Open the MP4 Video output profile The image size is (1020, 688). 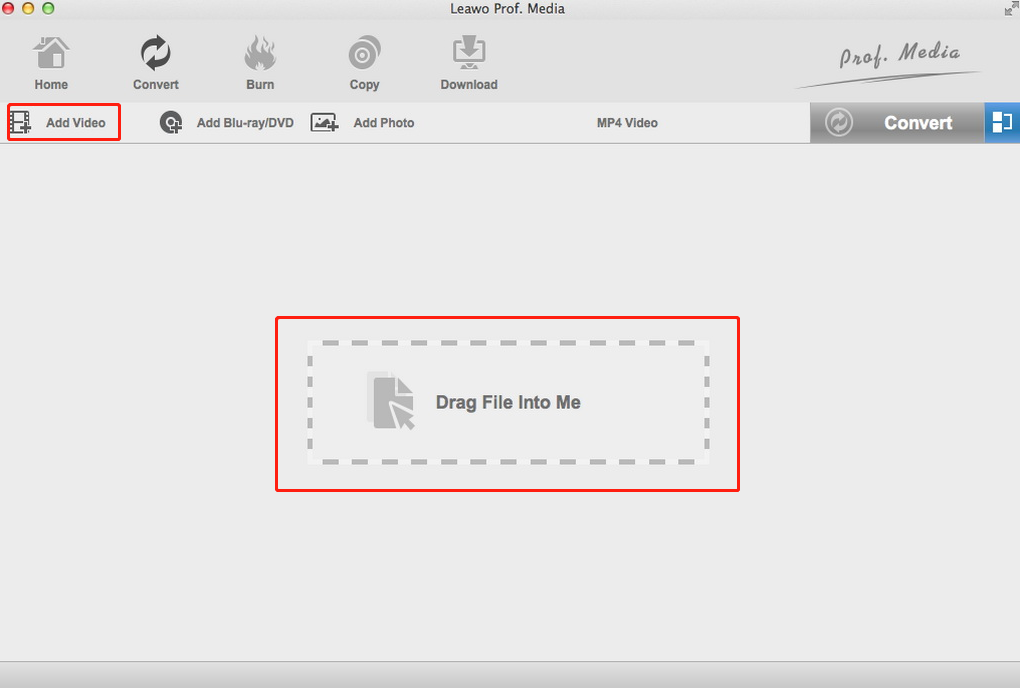[627, 123]
